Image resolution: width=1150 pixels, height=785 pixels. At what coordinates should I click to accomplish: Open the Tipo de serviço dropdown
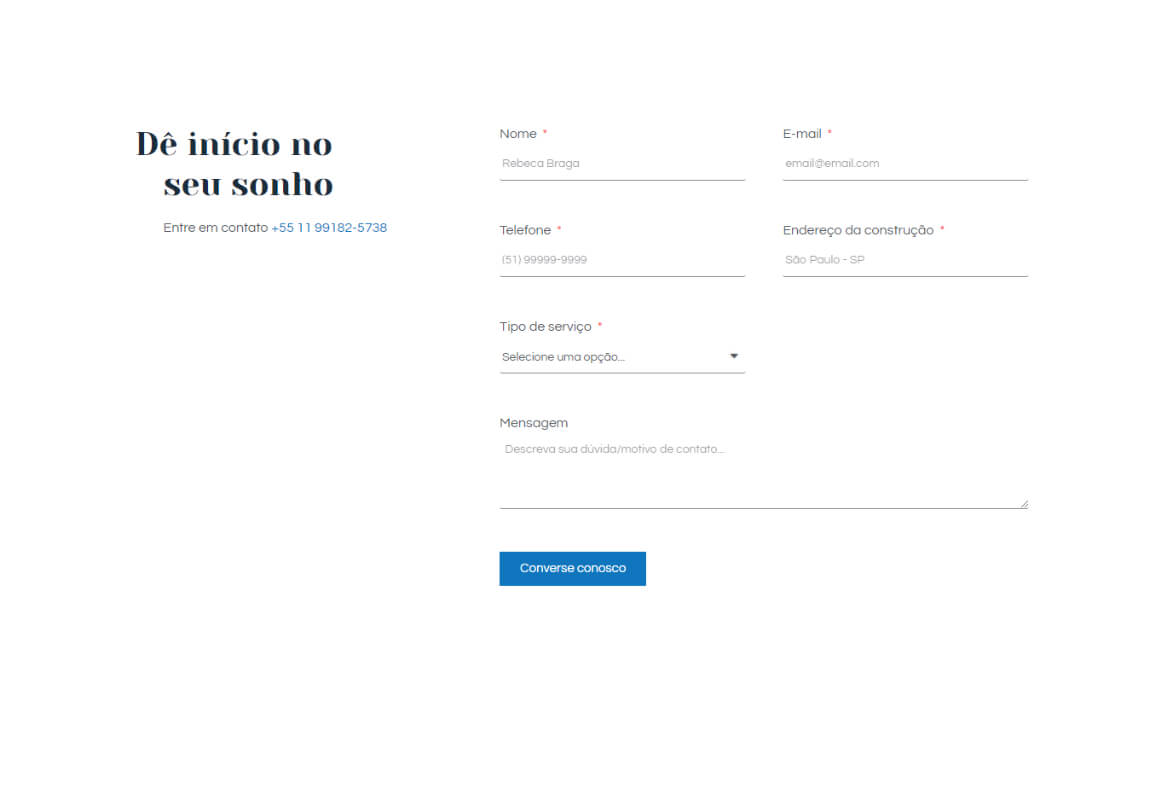pos(621,357)
